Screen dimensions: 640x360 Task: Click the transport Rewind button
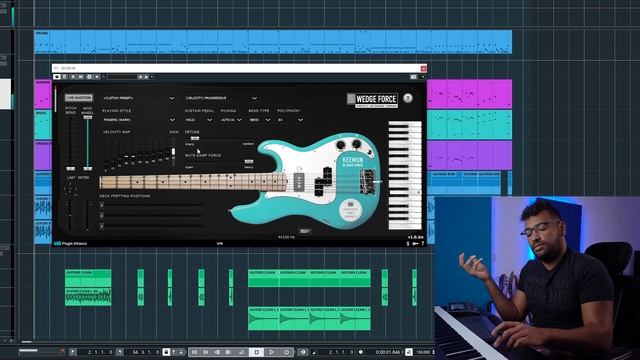pyautogui.click(x=217, y=352)
